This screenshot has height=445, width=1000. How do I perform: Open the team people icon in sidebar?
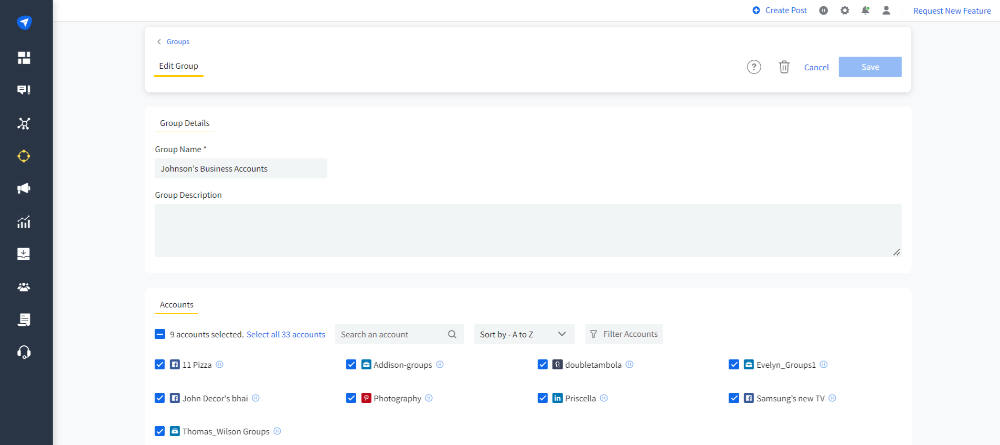pyautogui.click(x=24, y=287)
